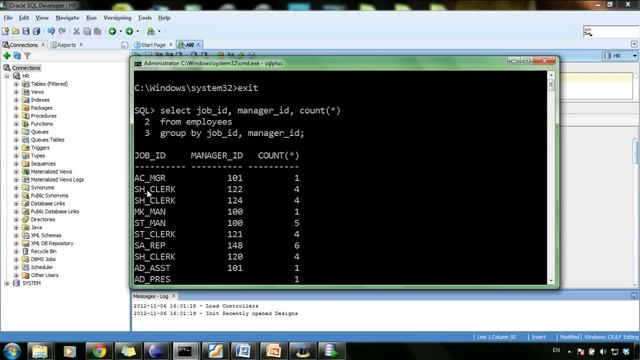
Task: Select the Sequences tree item
Action: point(43,164)
